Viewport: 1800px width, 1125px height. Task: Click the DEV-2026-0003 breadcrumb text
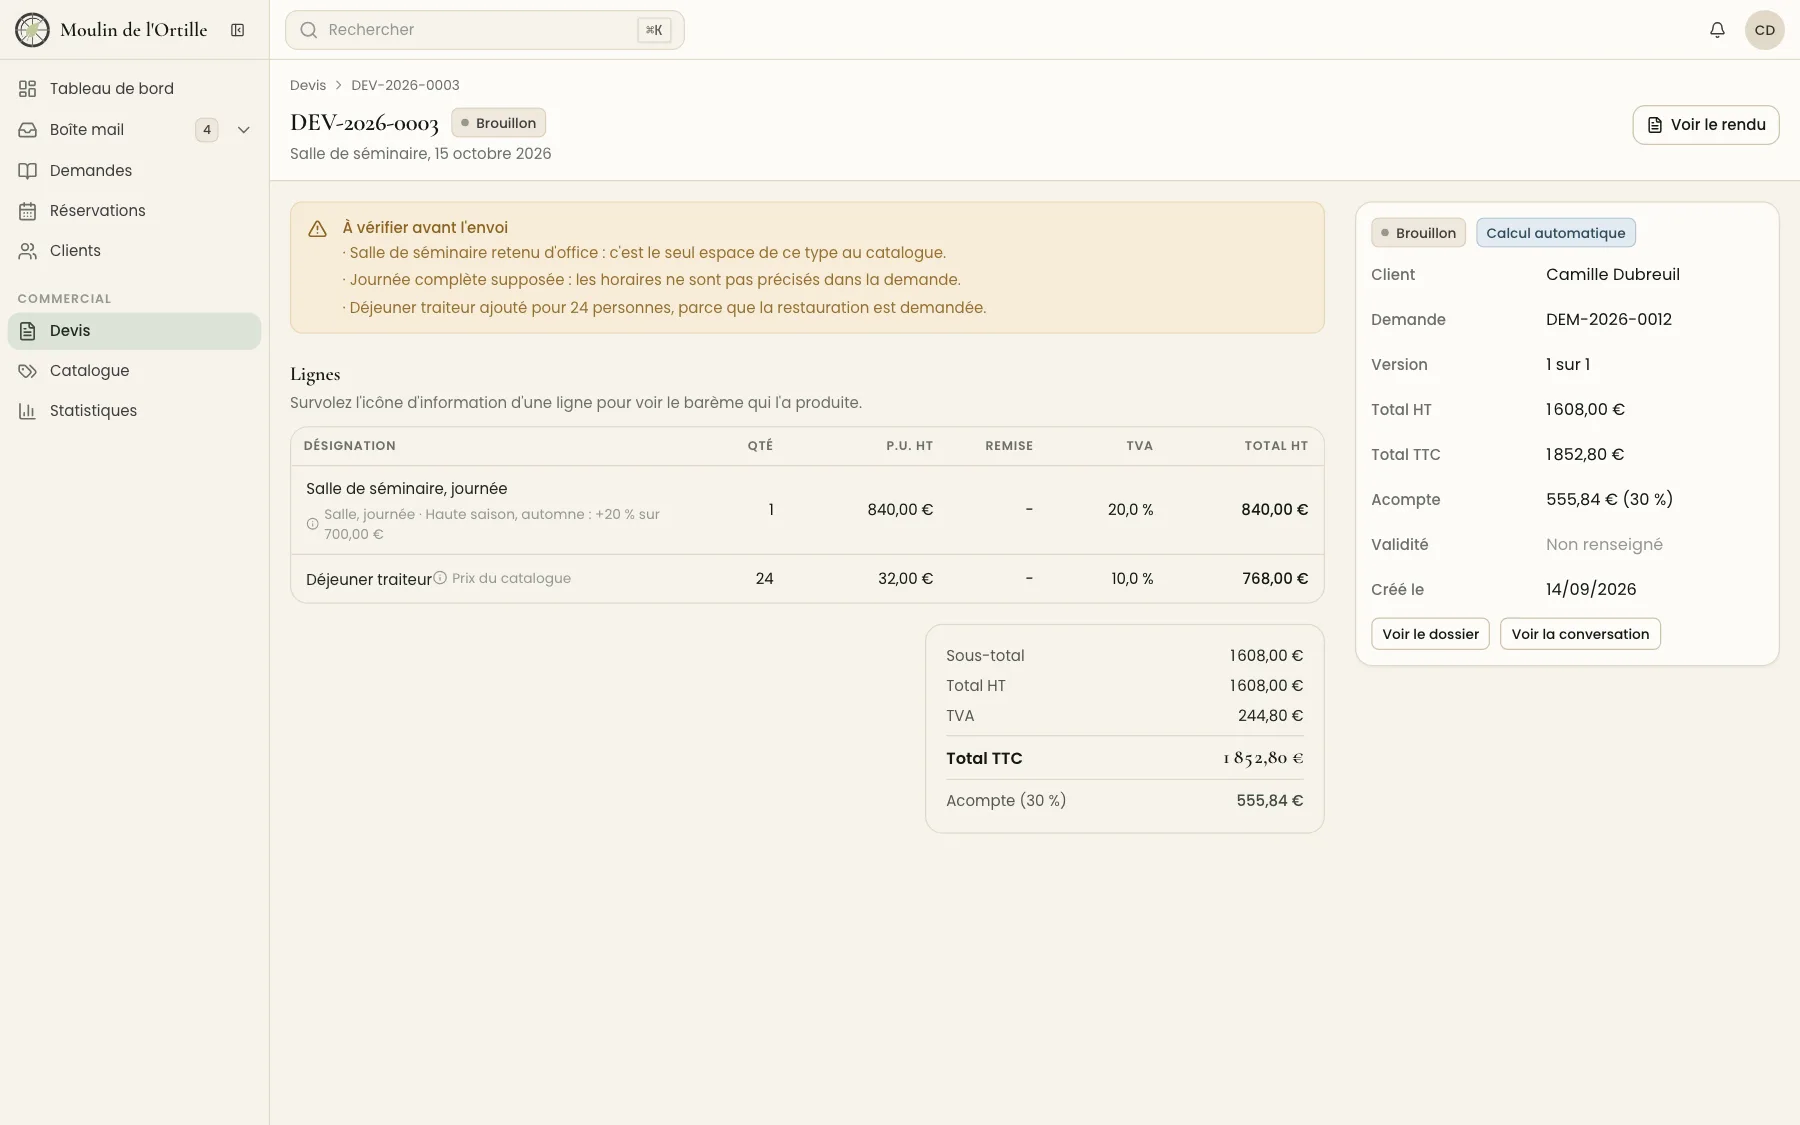pos(405,85)
